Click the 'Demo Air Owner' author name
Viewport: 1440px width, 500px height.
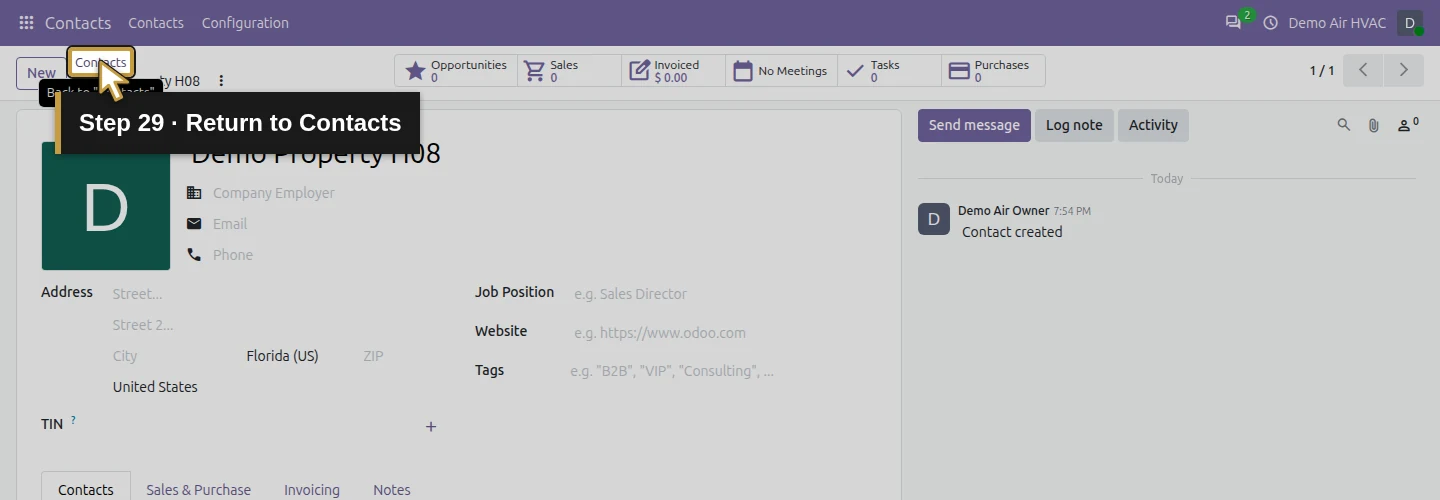1003,211
